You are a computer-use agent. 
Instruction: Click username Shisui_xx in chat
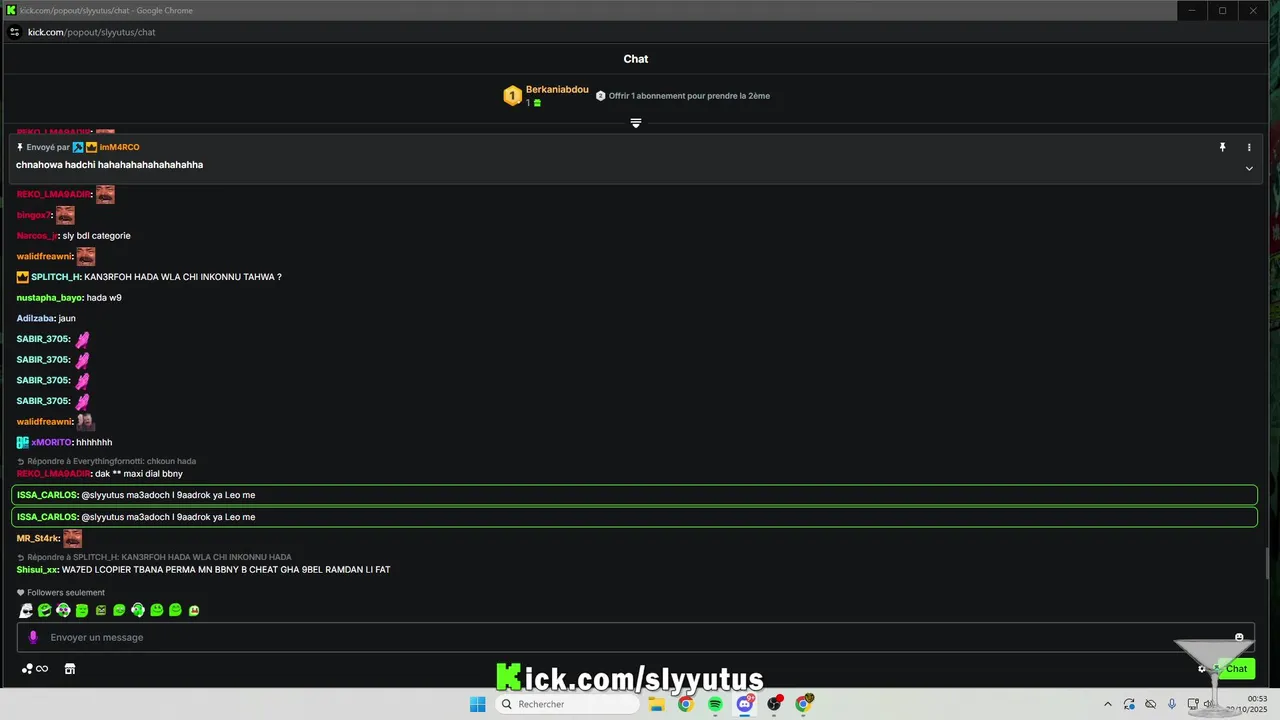coord(37,570)
